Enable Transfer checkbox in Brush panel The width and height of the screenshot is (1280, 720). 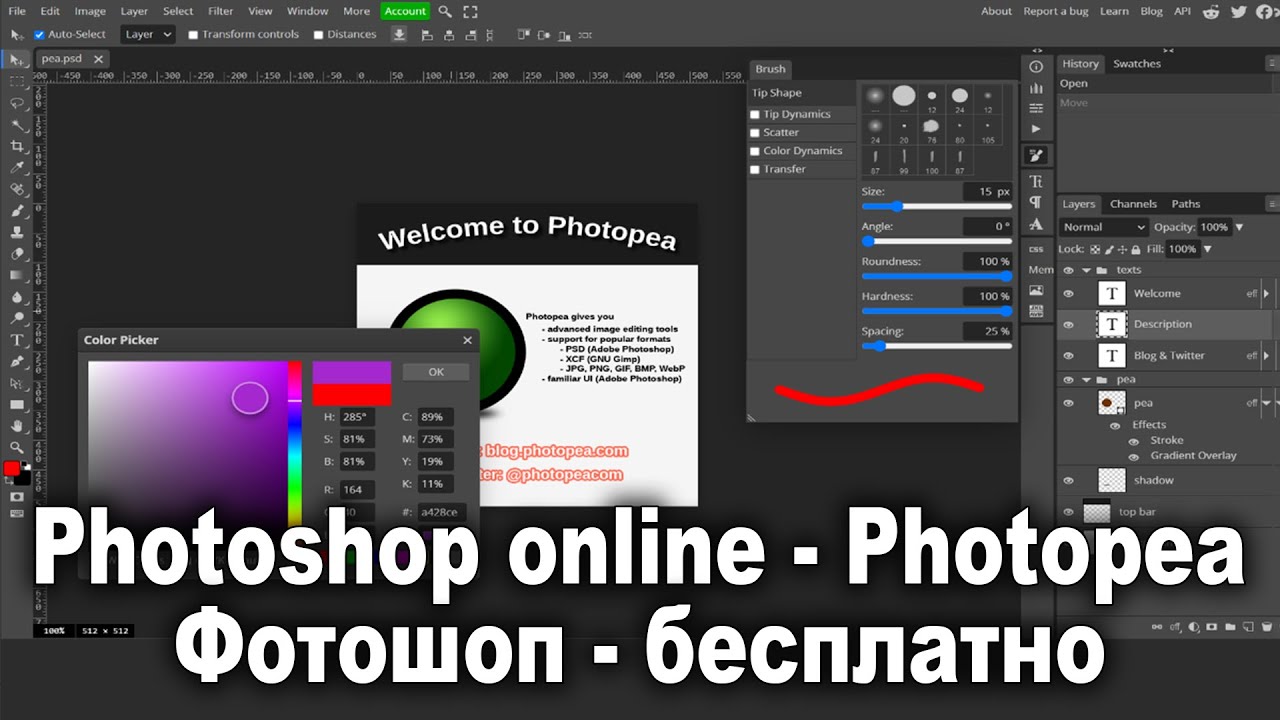point(755,170)
